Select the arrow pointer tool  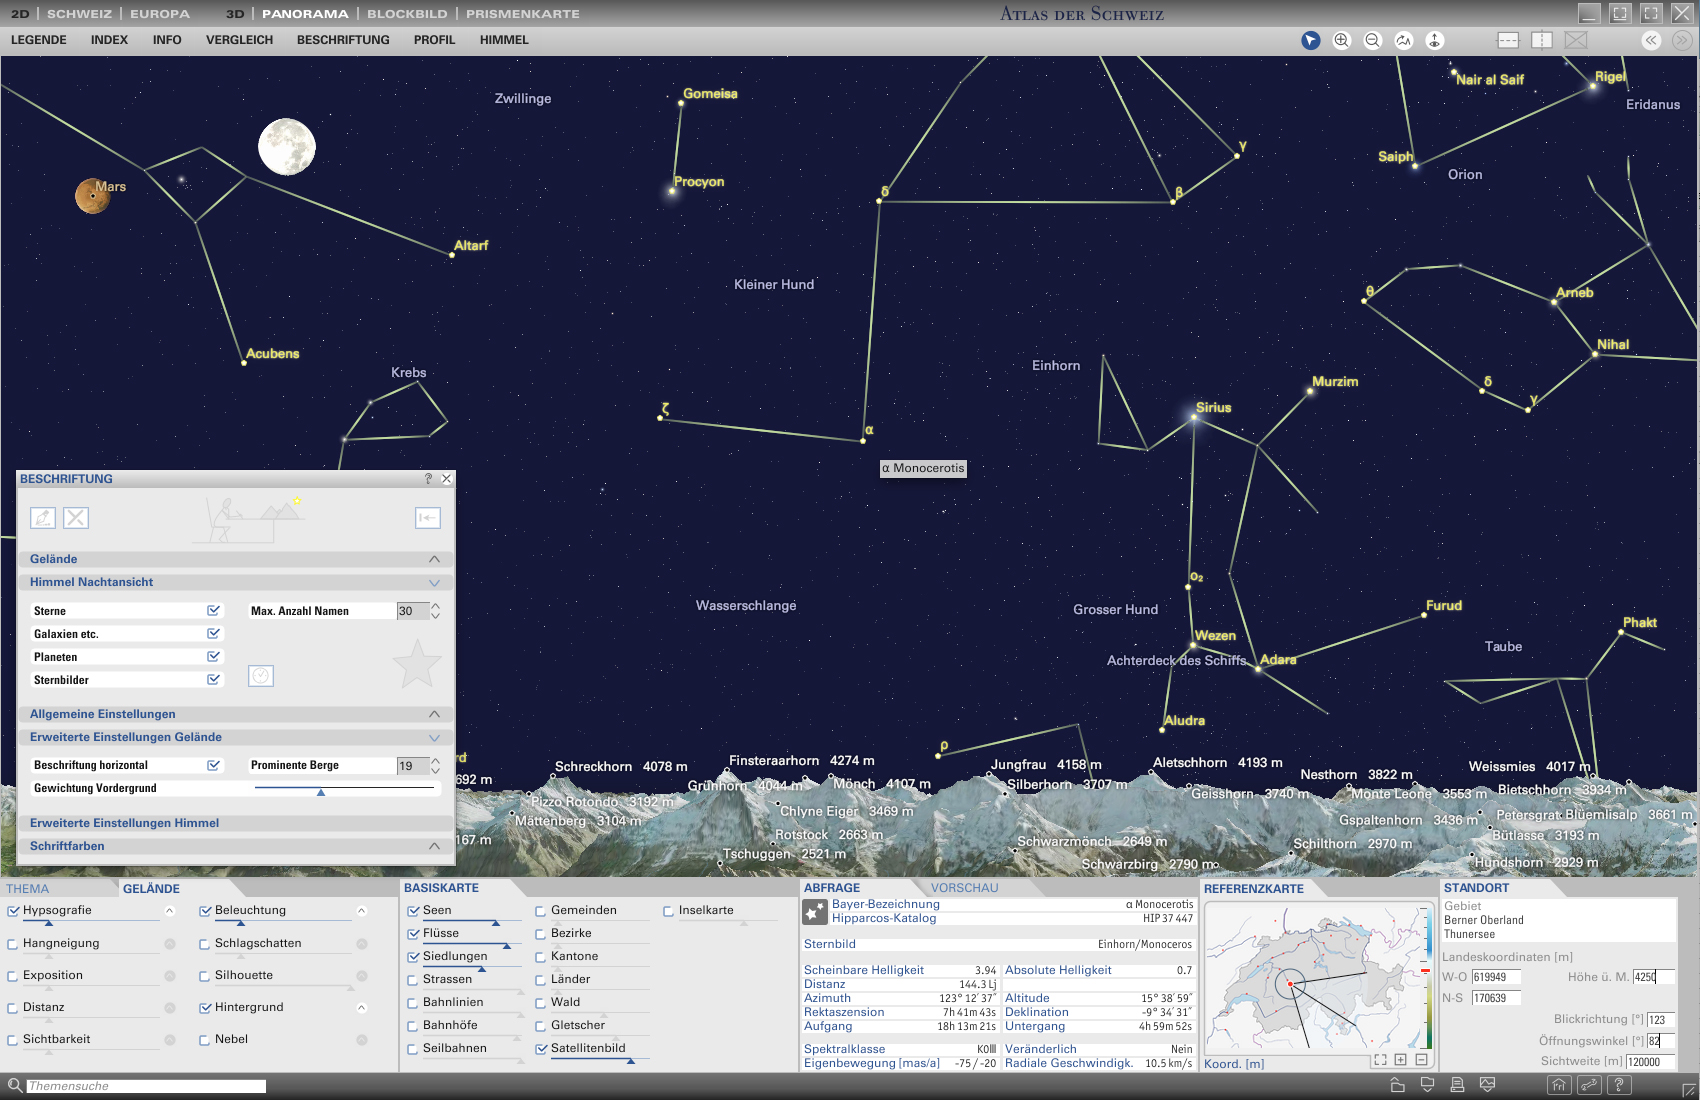coord(1310,40)
